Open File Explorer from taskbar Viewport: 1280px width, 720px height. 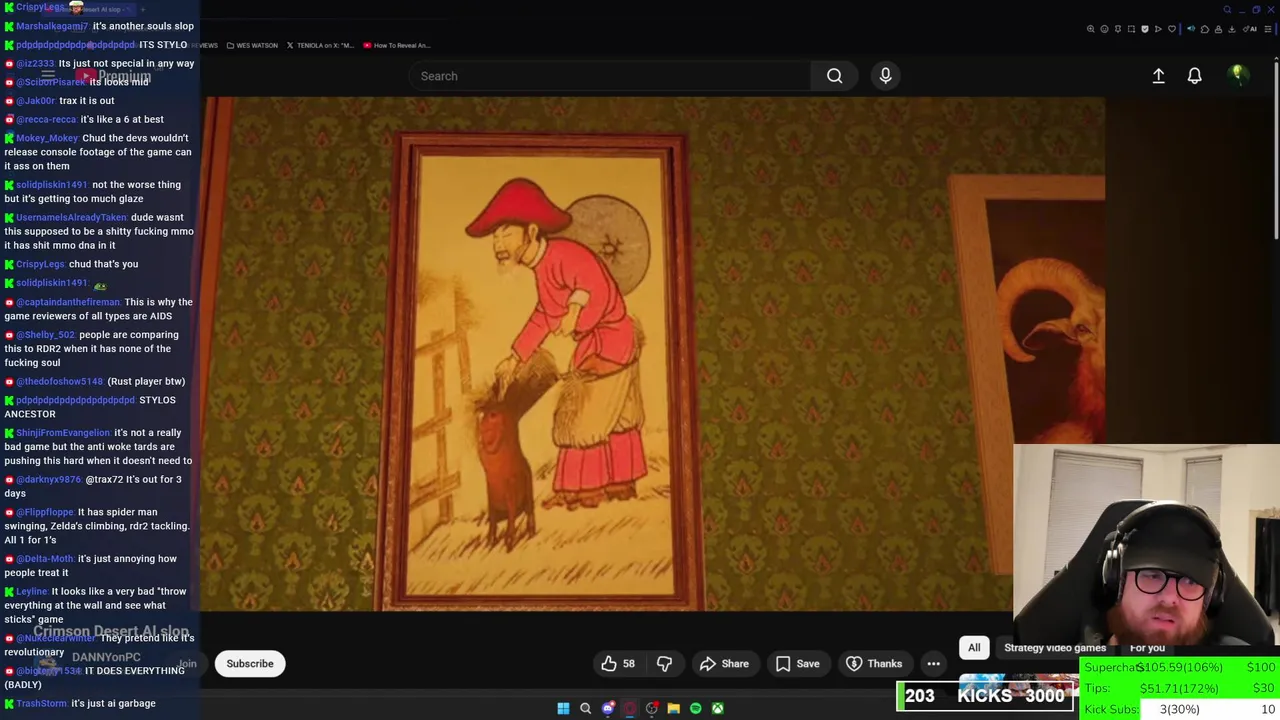[673, 708]
